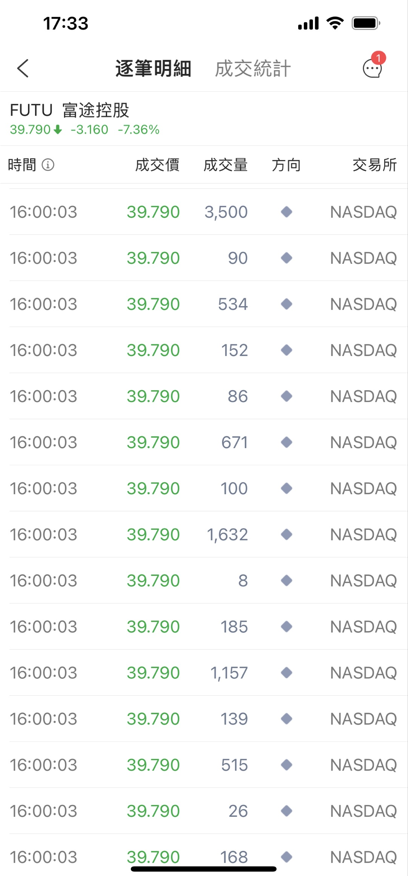The width and height of the screenshot is (408, 876).
Task: Tap the 成交量 column header
Action: point(225,165)
